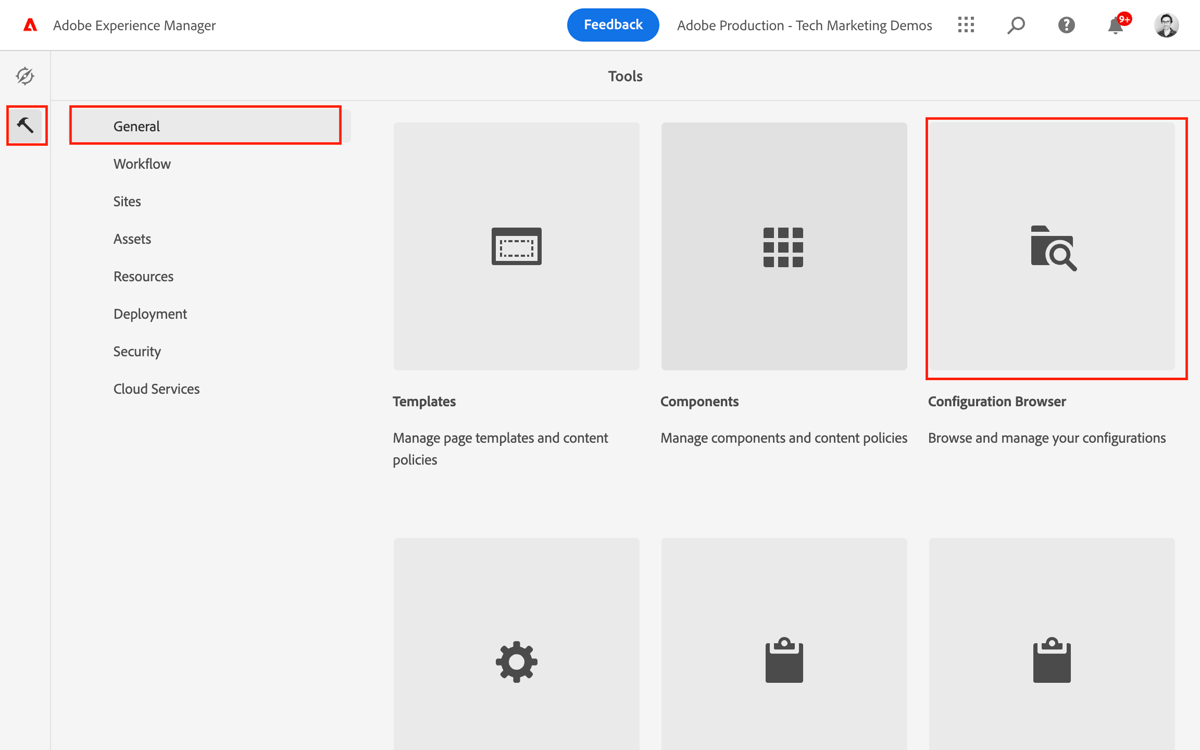Click the Feedback button
The image size is (1200, 750).
(x=613, y=25)
